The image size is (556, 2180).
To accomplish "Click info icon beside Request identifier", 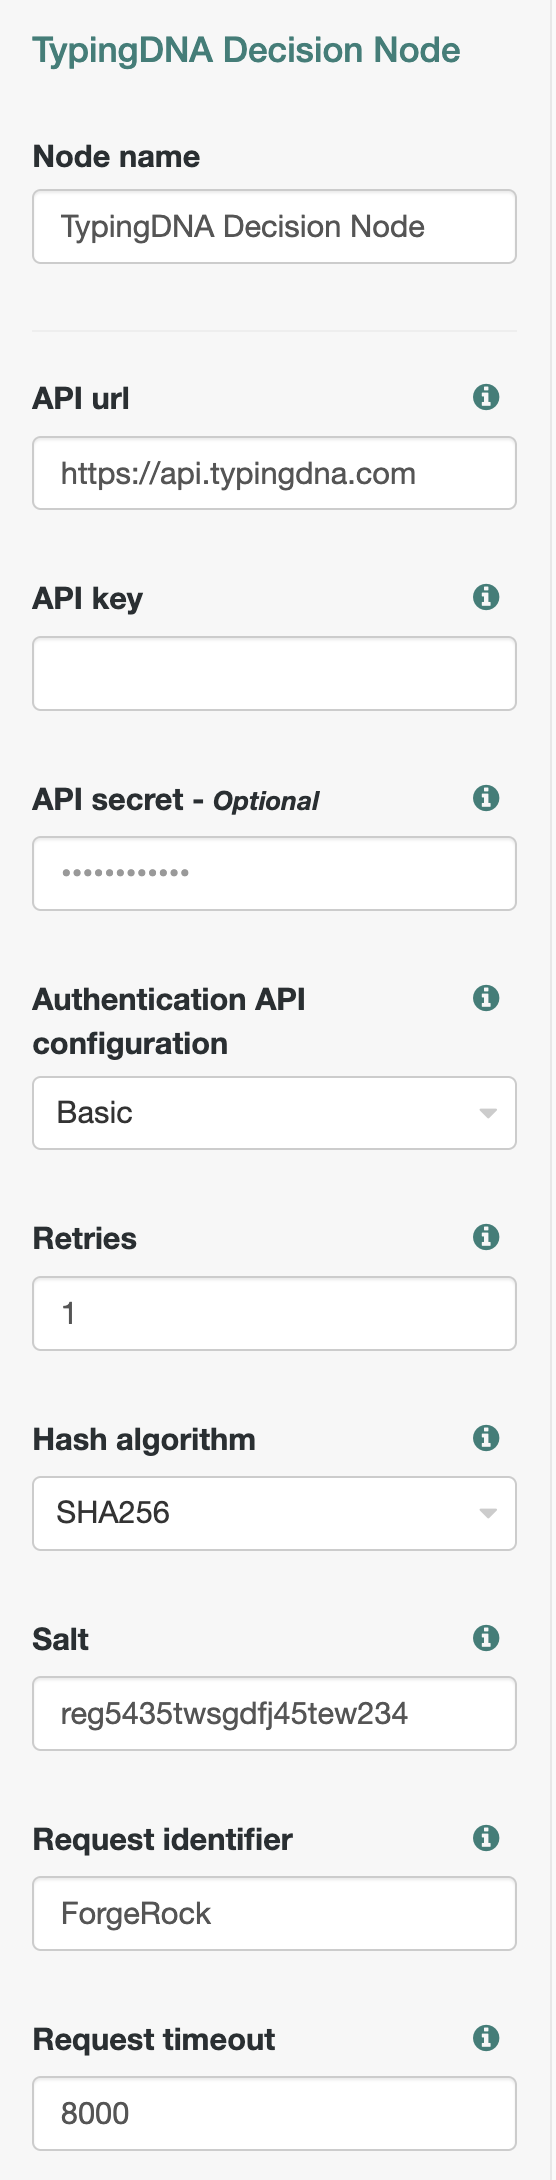I will click(x=486, y=1838).
